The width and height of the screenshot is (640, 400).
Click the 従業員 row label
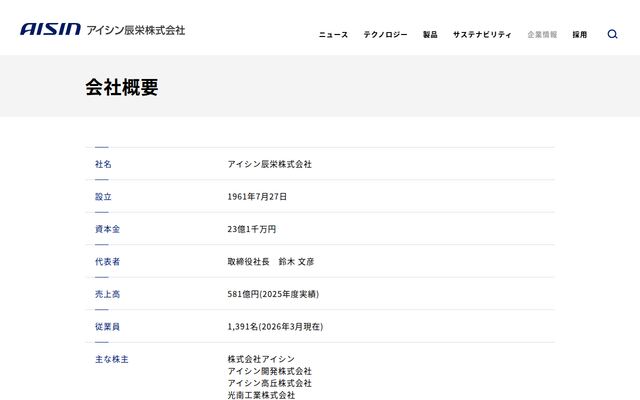[107, 327]
